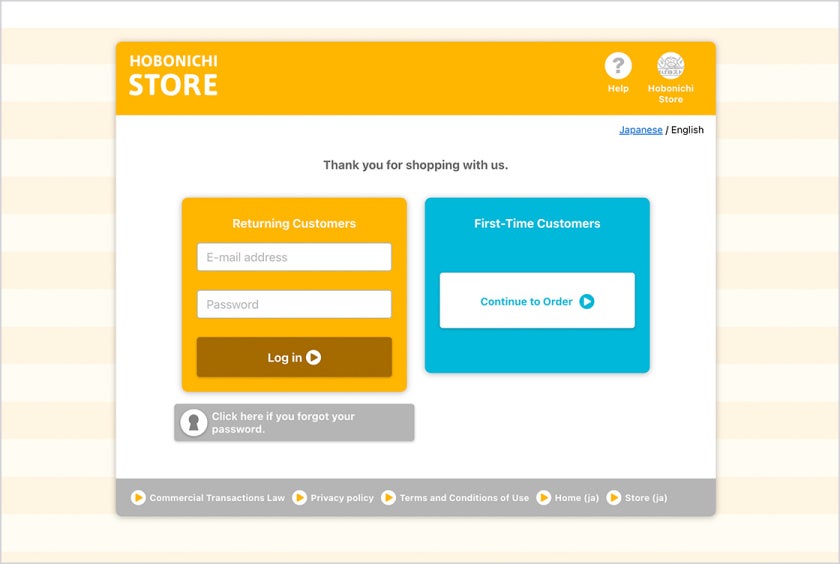The height and width of the screenshot is (564, 840).
Task: Click the arrow icon before Store (ja)
Action: [614, 498]
